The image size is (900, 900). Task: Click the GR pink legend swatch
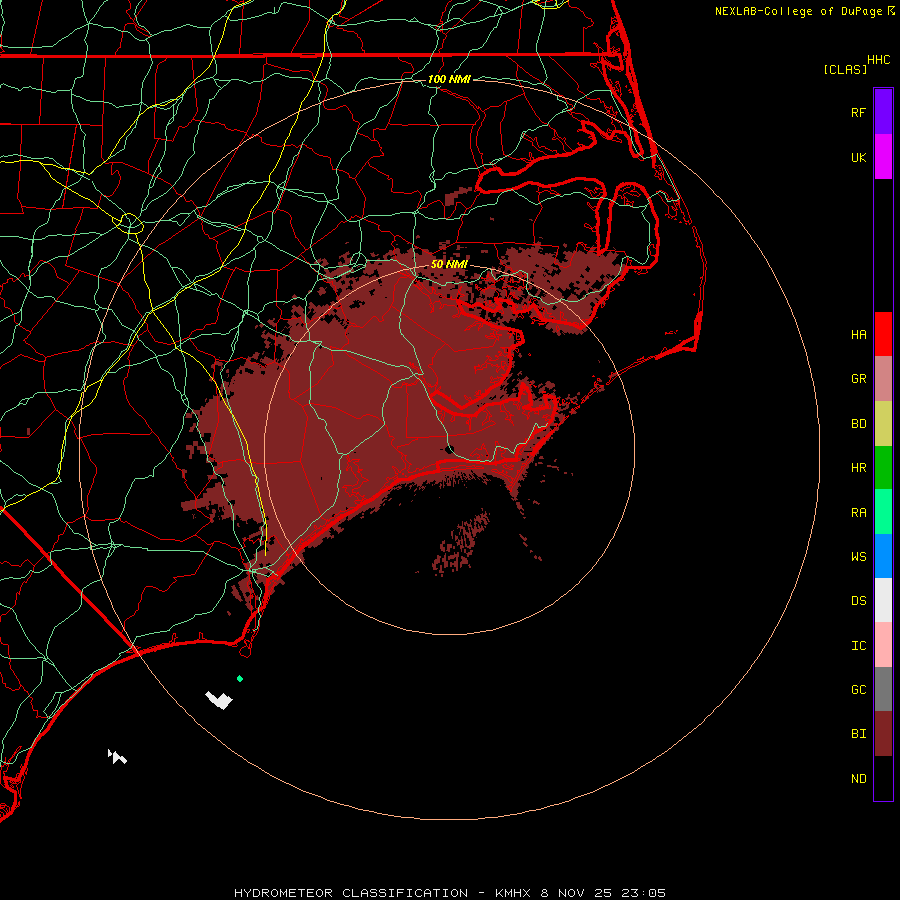883,379
